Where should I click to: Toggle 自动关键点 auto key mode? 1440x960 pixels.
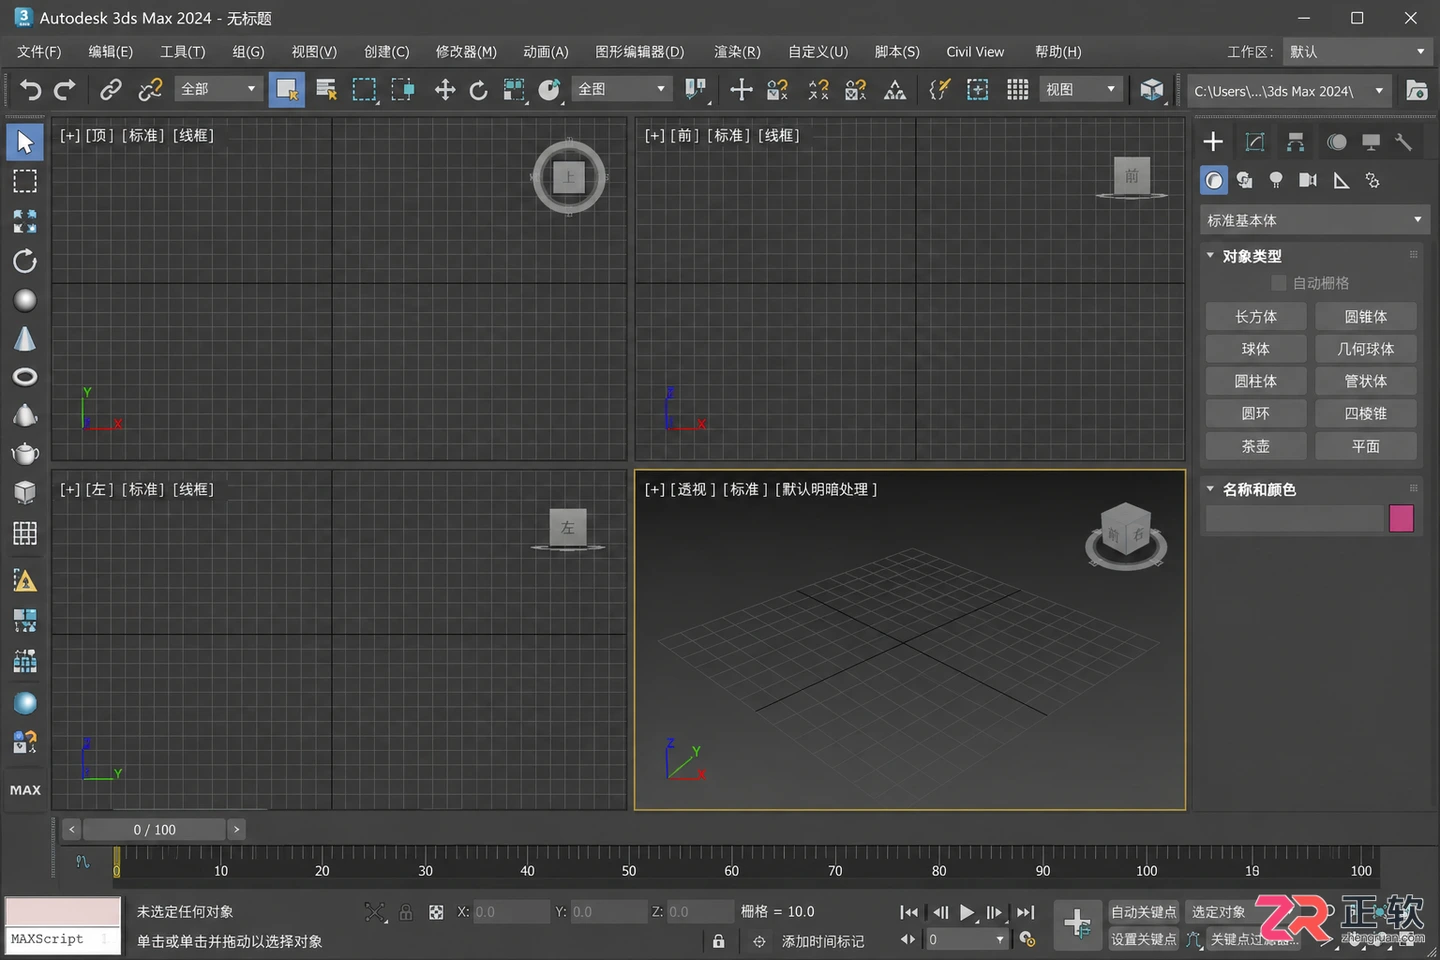coord(1143,912)
